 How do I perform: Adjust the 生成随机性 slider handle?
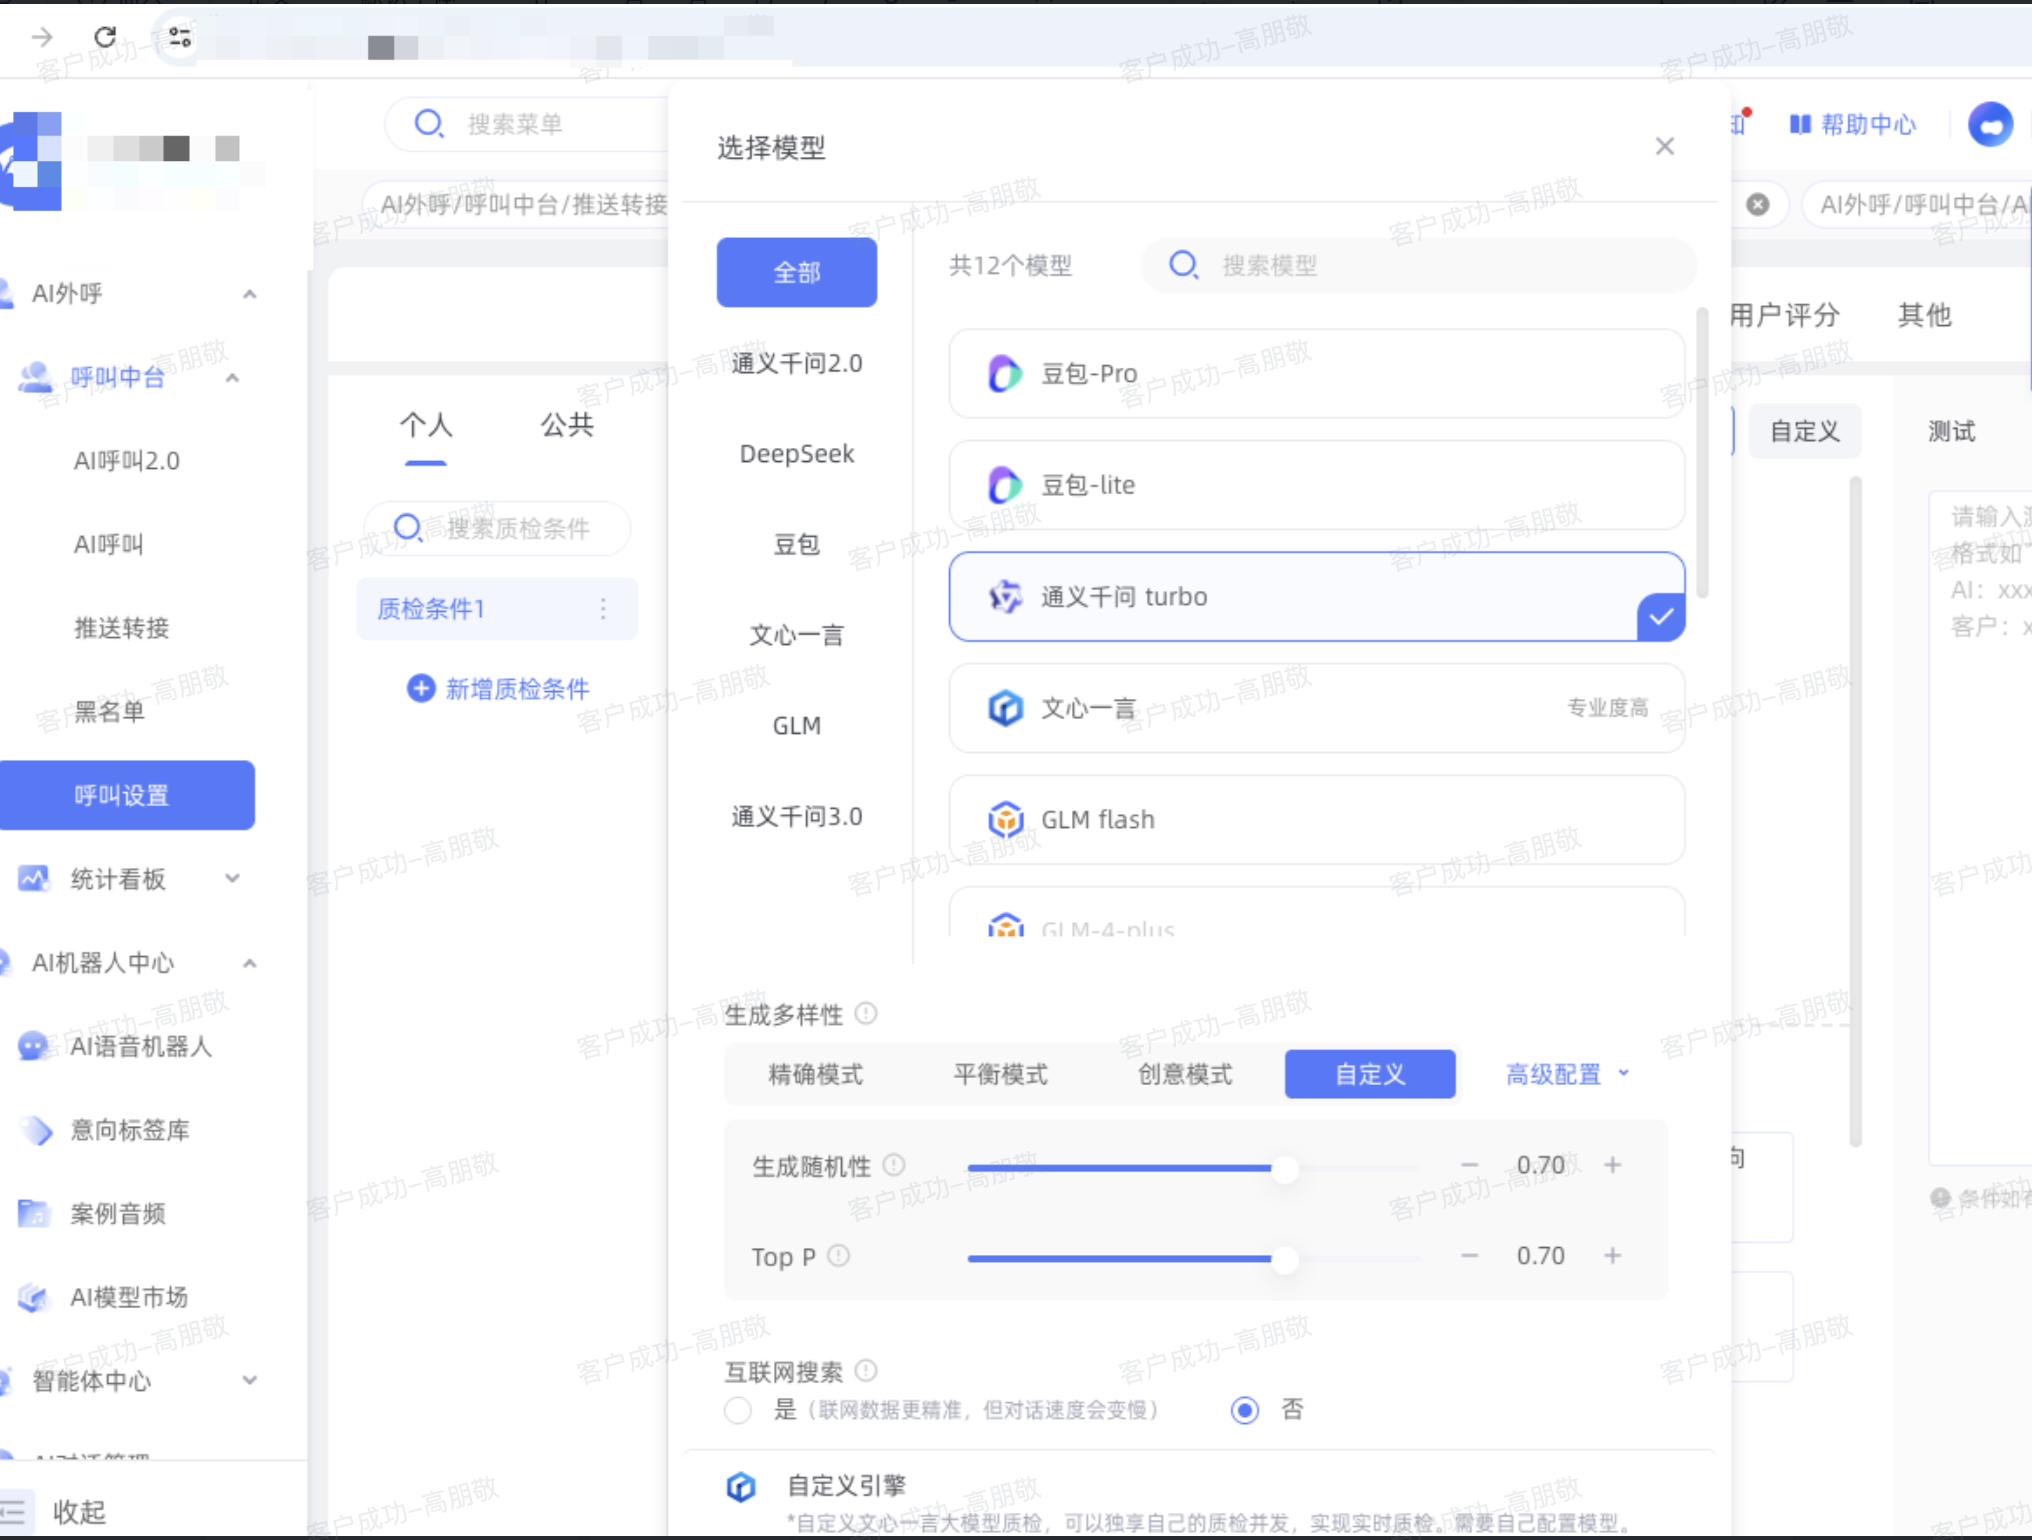1285,1168
